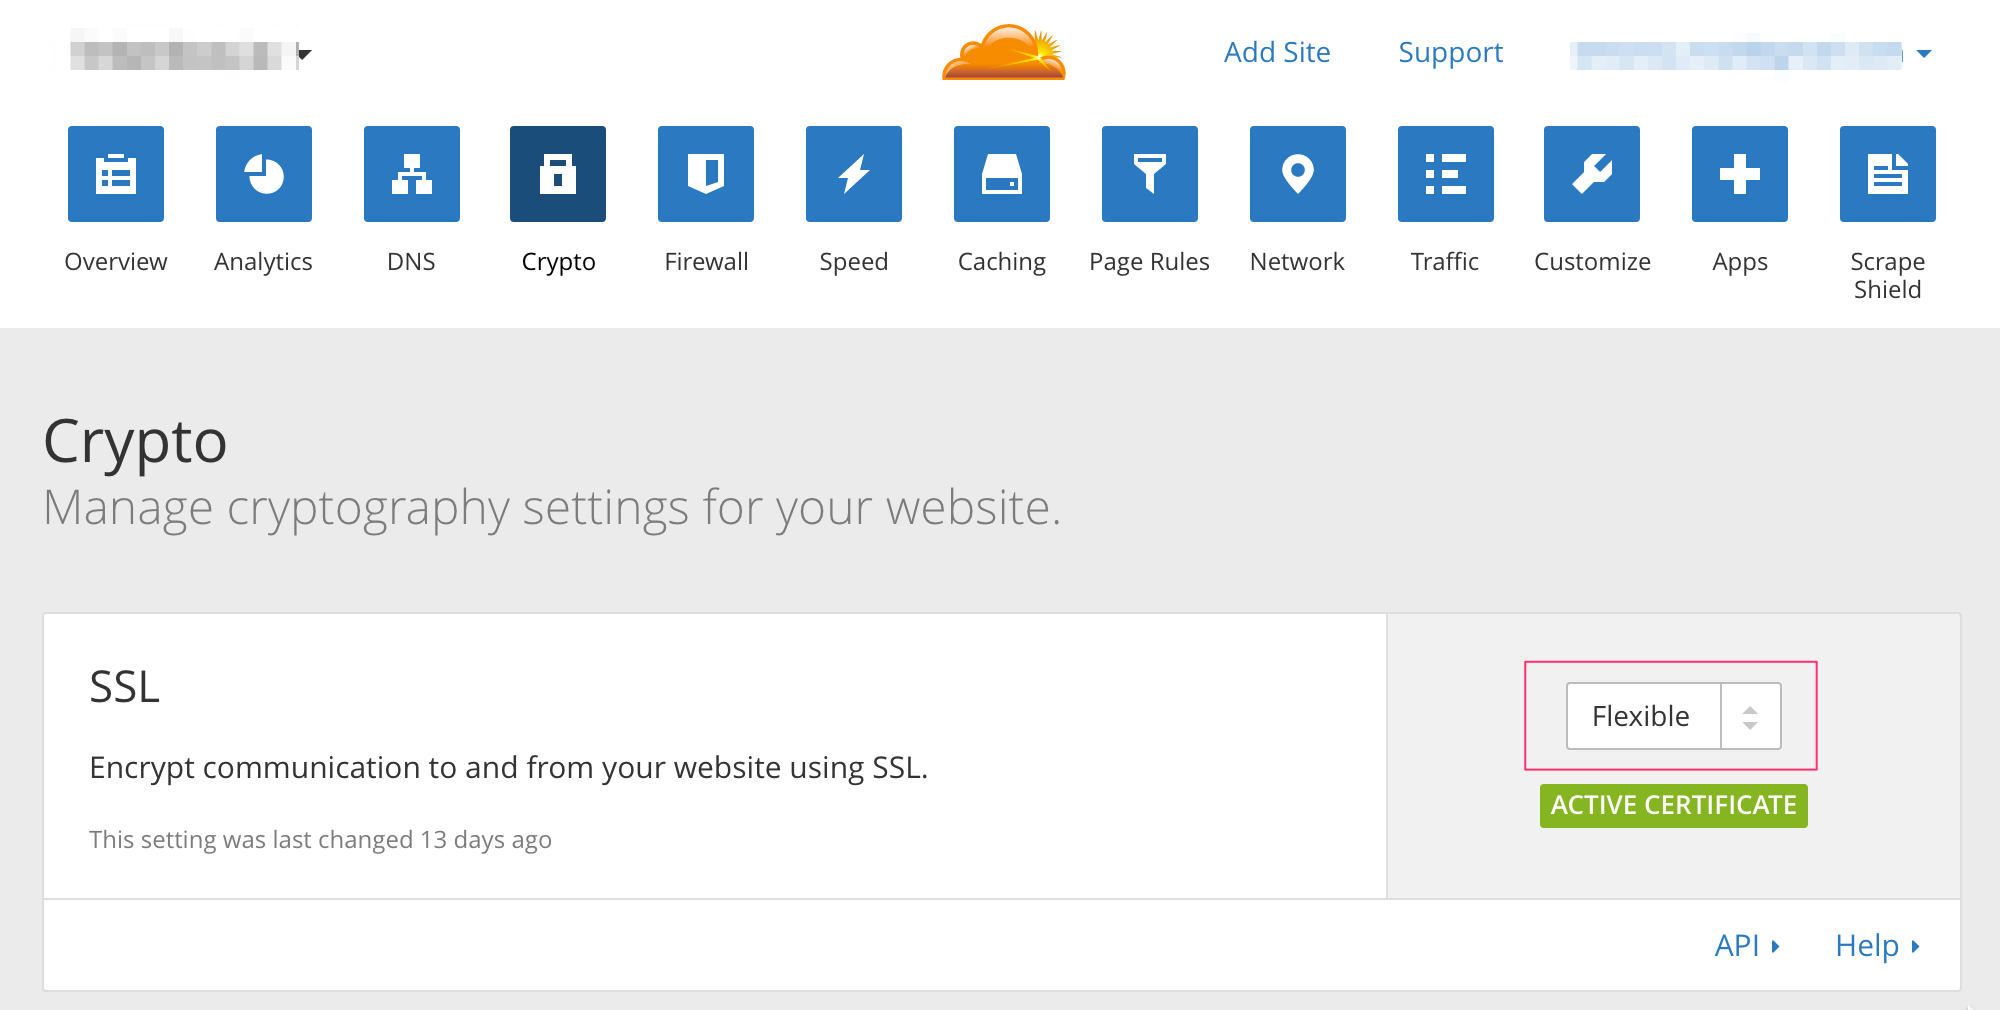Open the Caching drive icon
Image resolution: width=2000 pixels, height=1010 pixels.
click(x=1002, y=174)
